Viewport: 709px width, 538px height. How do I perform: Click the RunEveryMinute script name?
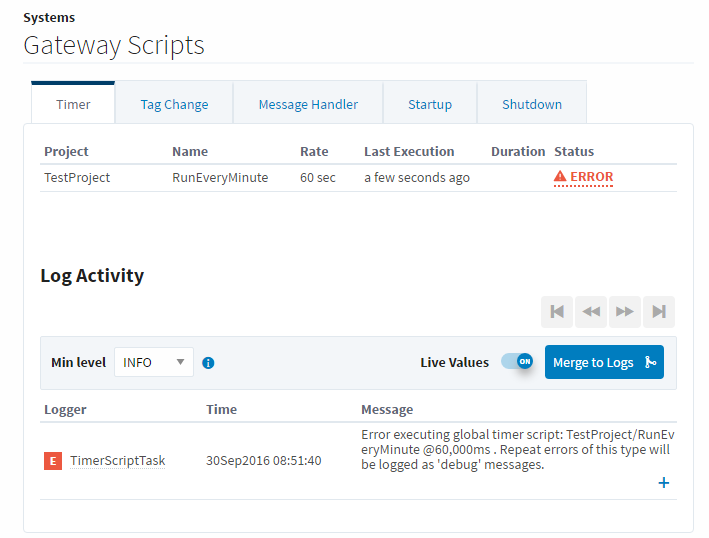(220, 177)
